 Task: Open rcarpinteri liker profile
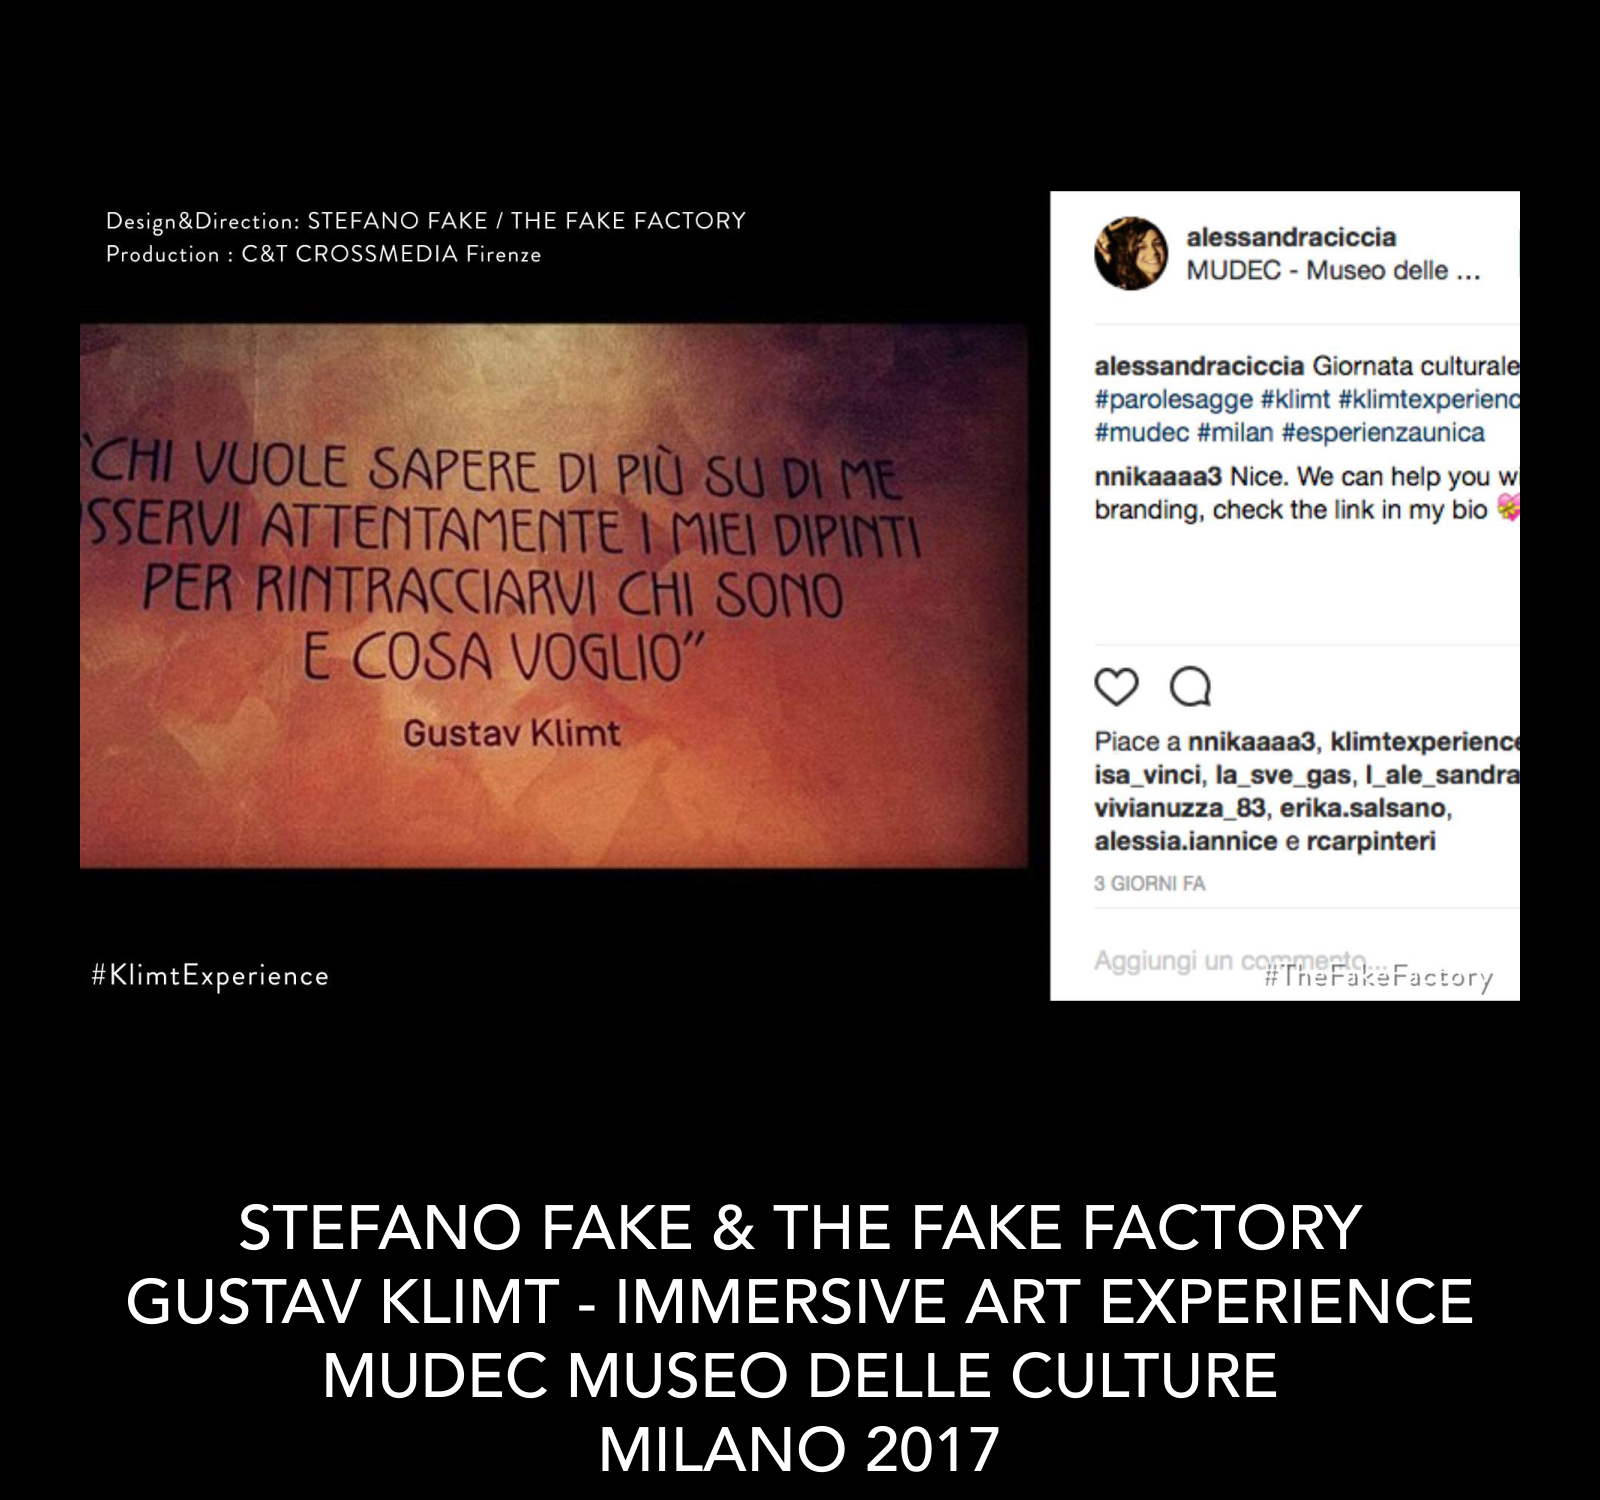[1370, 841]
